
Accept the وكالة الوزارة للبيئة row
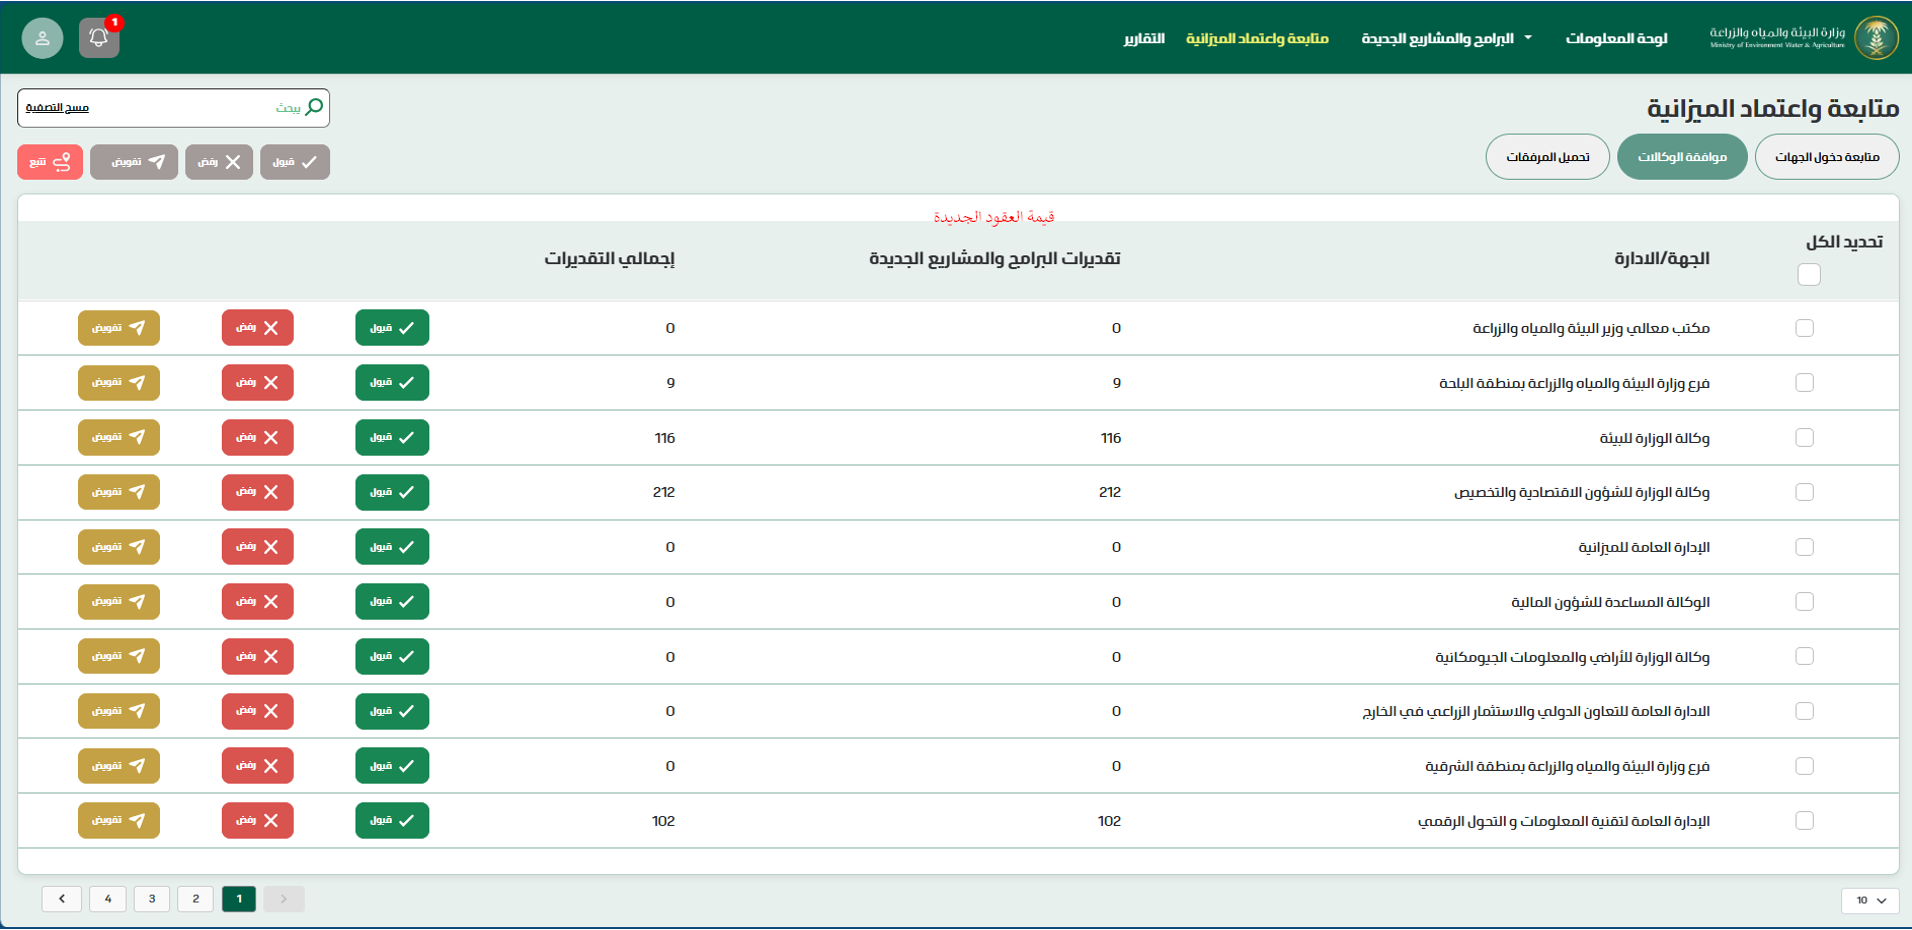(x=392, y=438)
